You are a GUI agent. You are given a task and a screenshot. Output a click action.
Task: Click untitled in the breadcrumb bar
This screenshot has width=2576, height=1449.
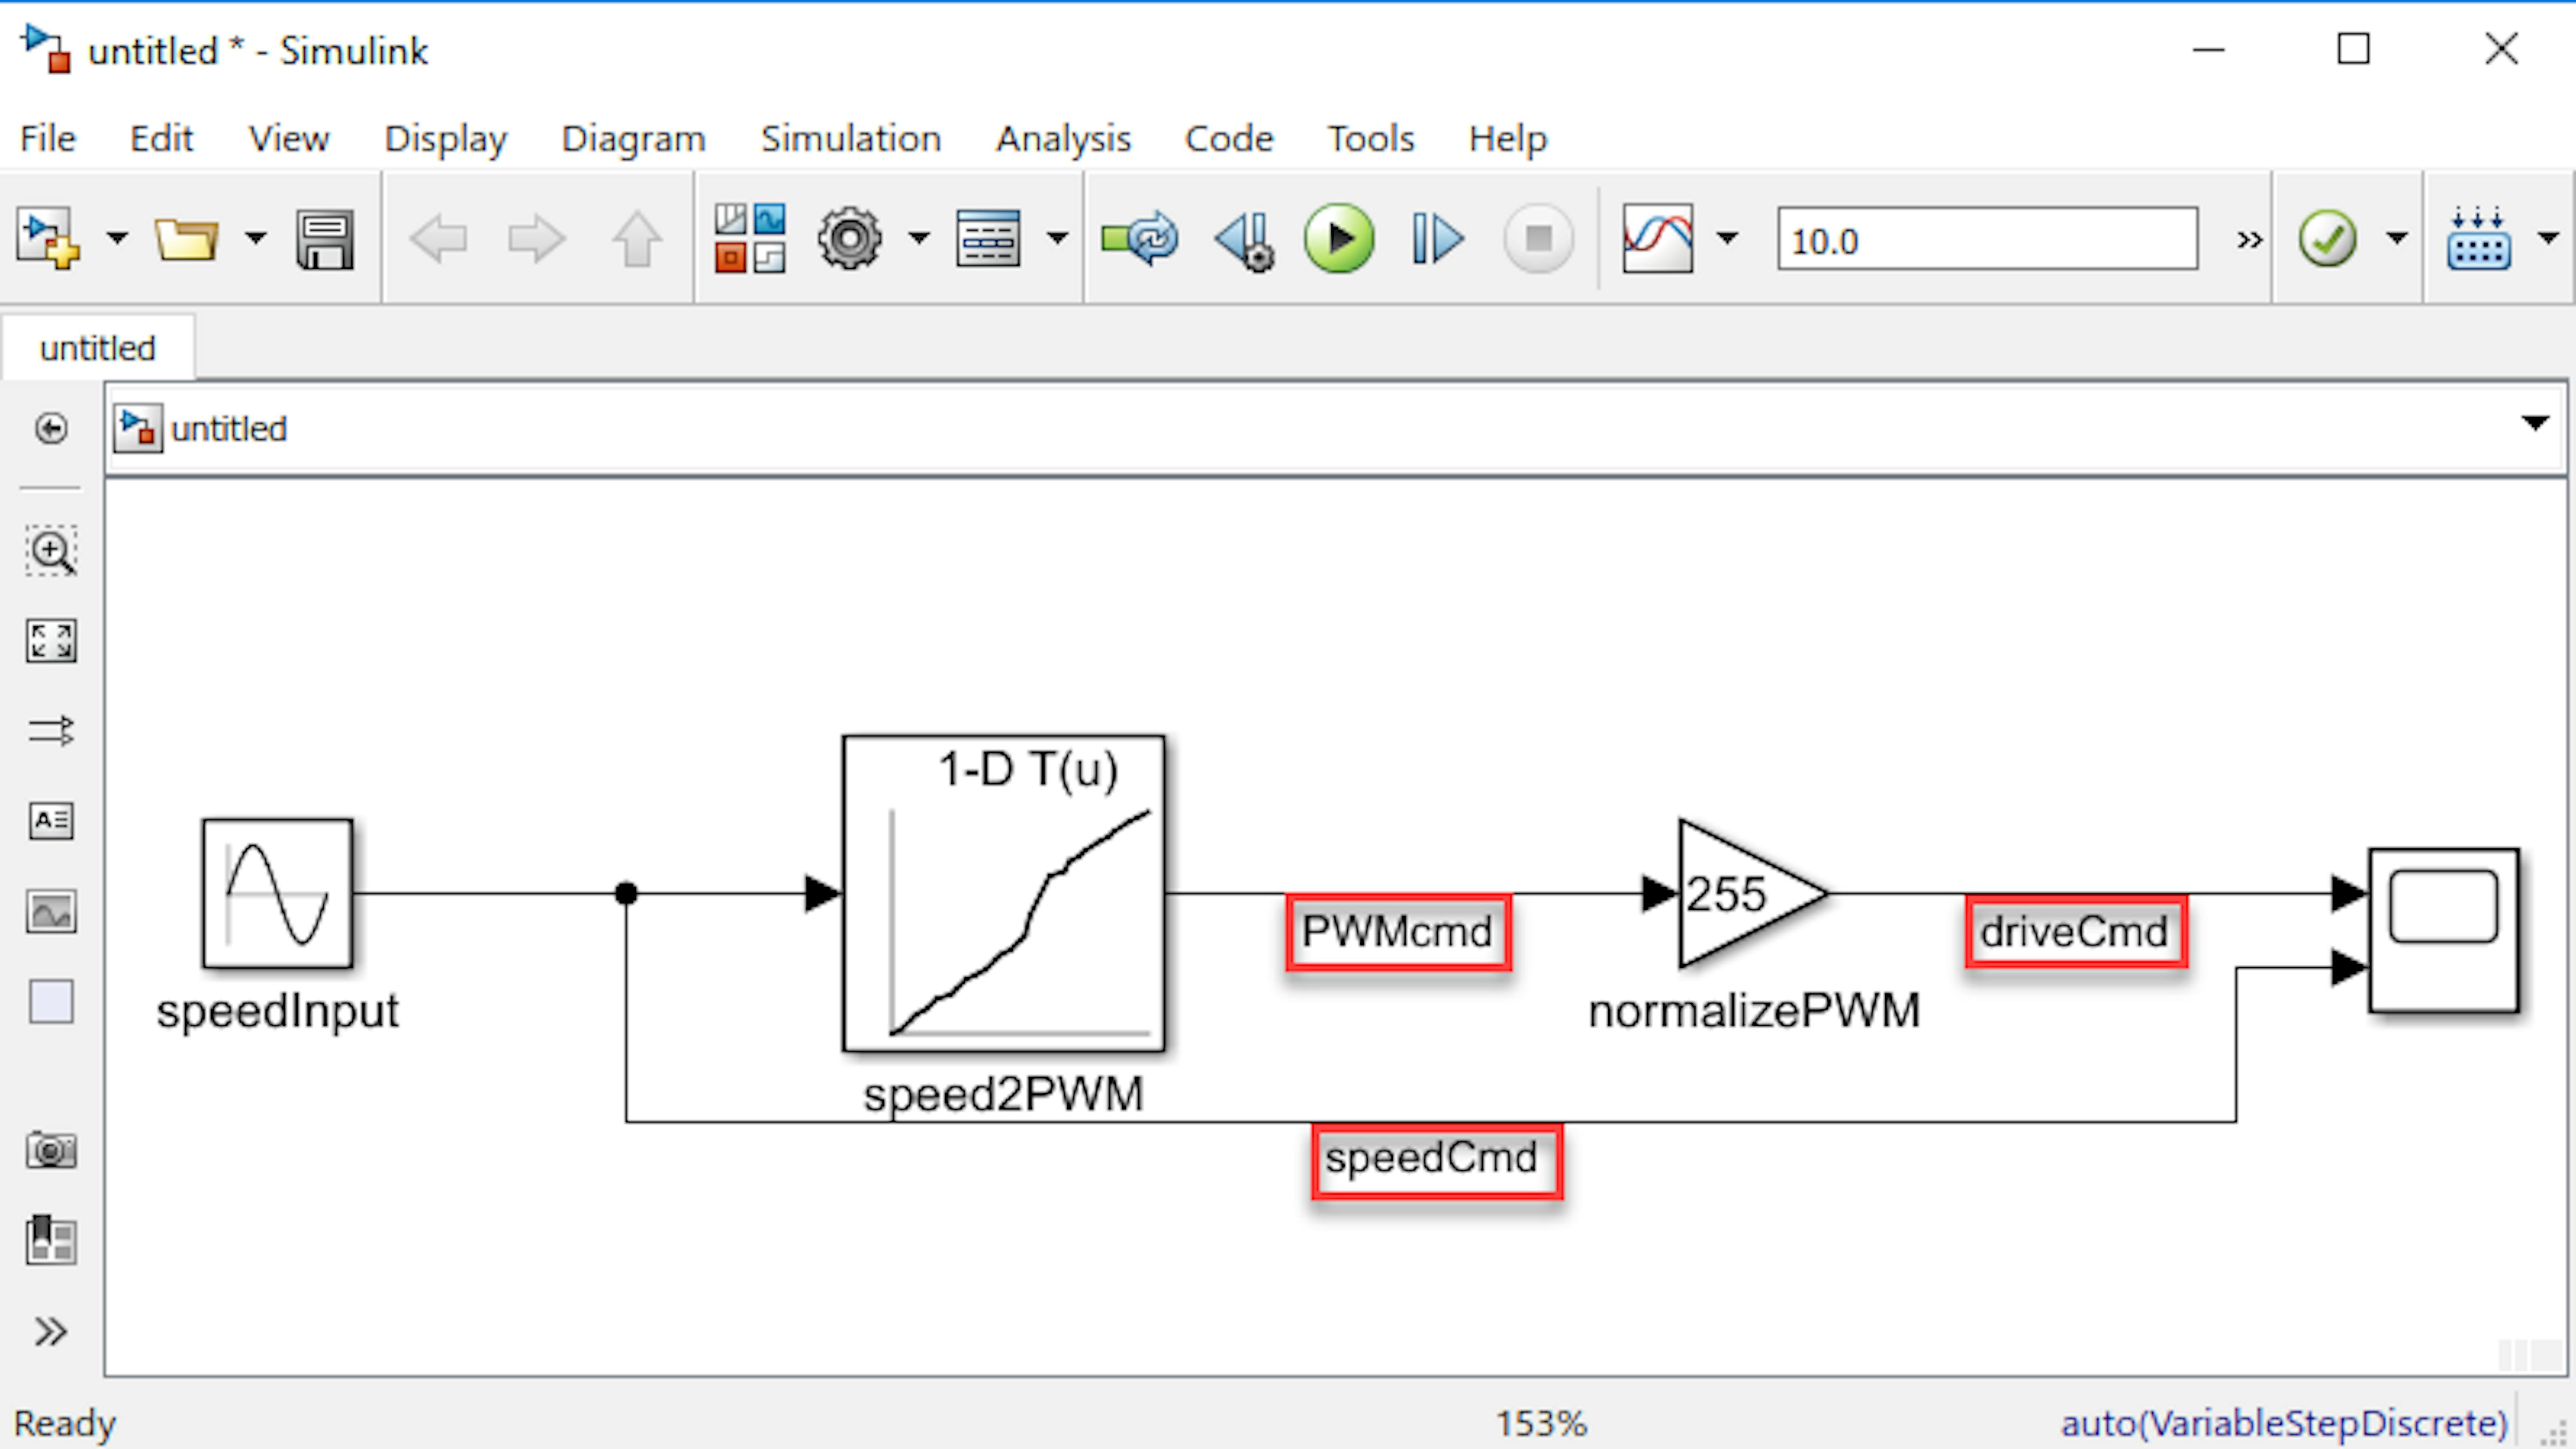229,429
